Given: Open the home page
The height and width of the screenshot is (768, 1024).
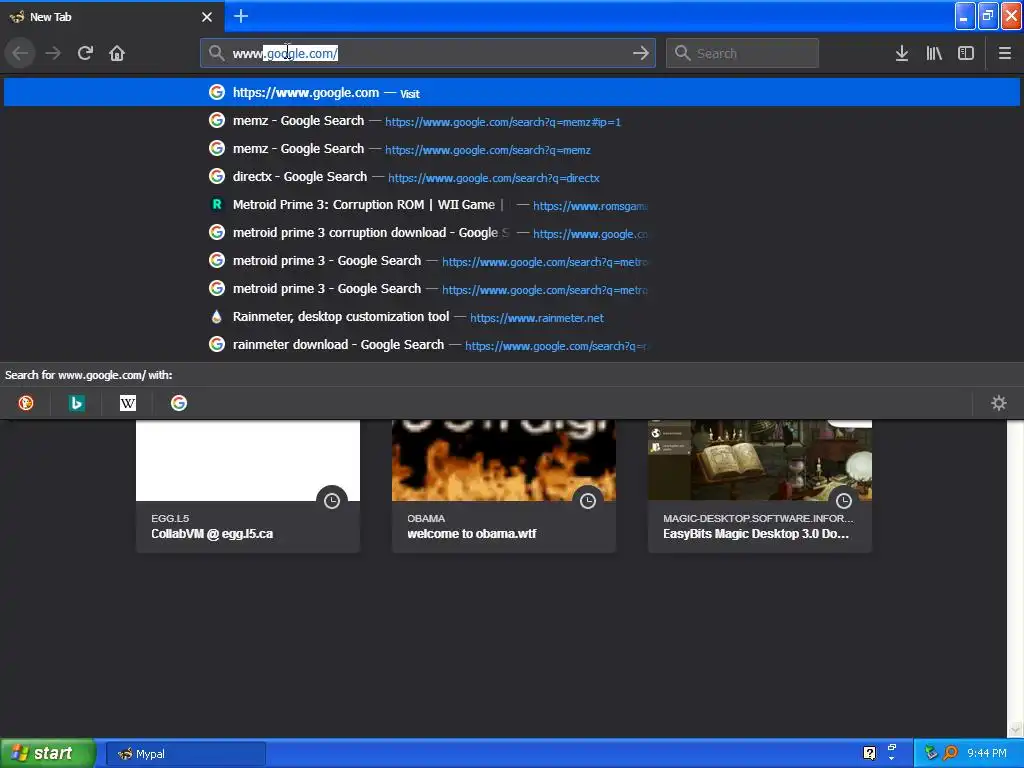Looking at the screenshot, I should pos(117,53).
